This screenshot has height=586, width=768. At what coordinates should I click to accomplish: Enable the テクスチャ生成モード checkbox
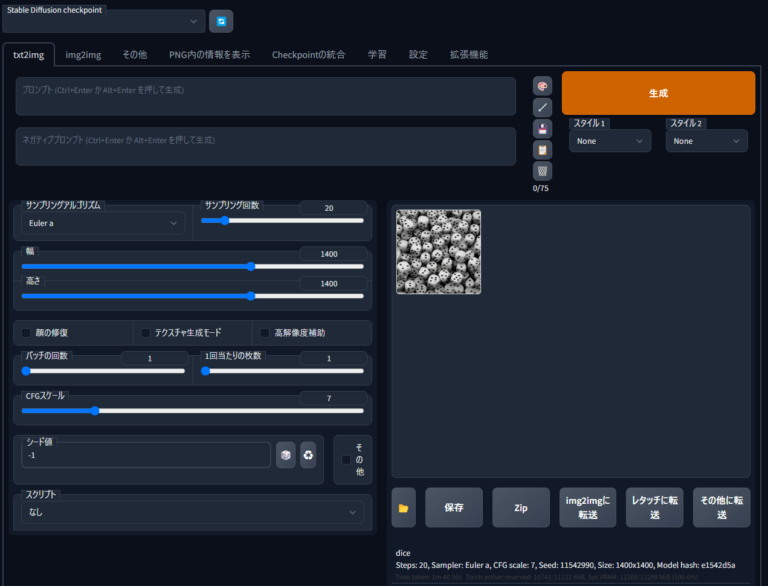145,333
